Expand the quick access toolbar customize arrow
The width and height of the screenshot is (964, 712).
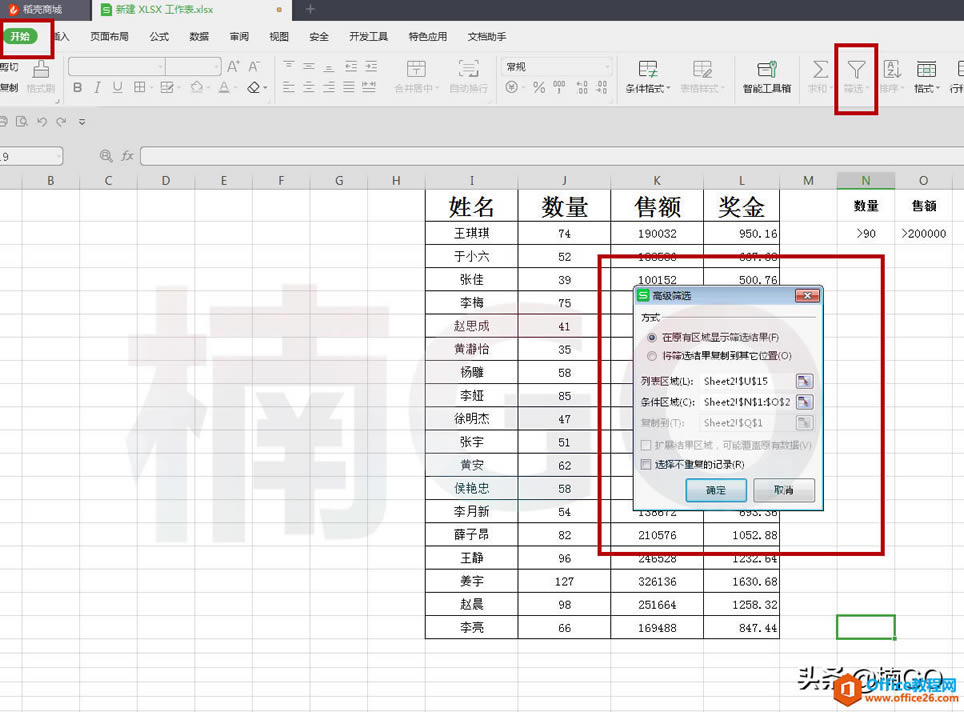[x=82, y=122]
